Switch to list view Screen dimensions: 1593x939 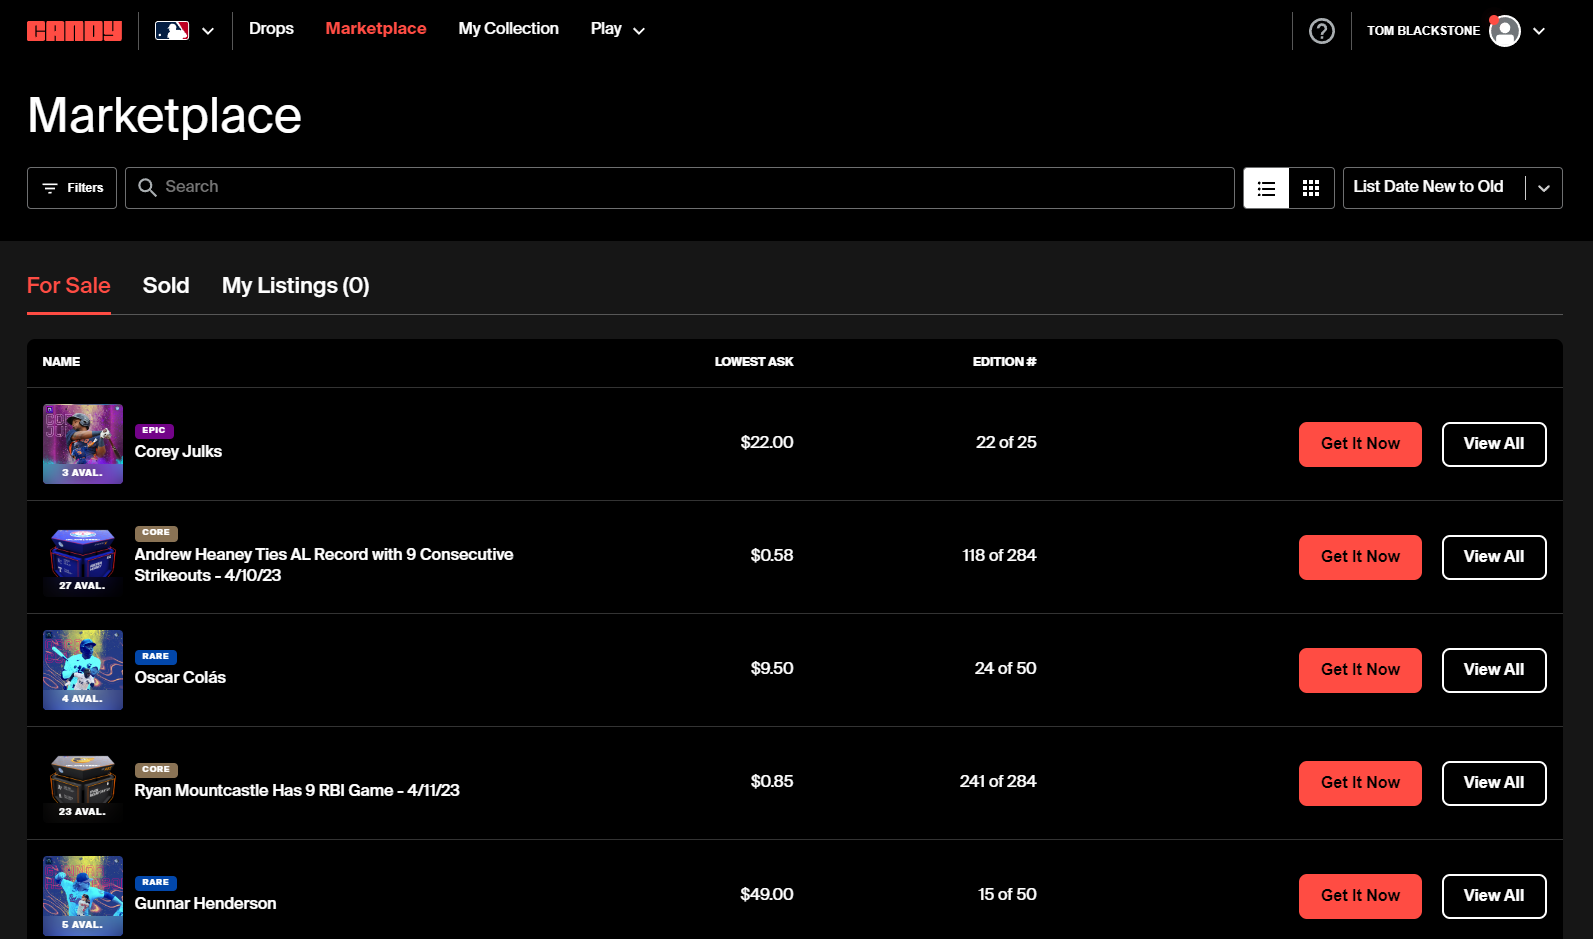pyautogui.click(x=1266, y=188)
